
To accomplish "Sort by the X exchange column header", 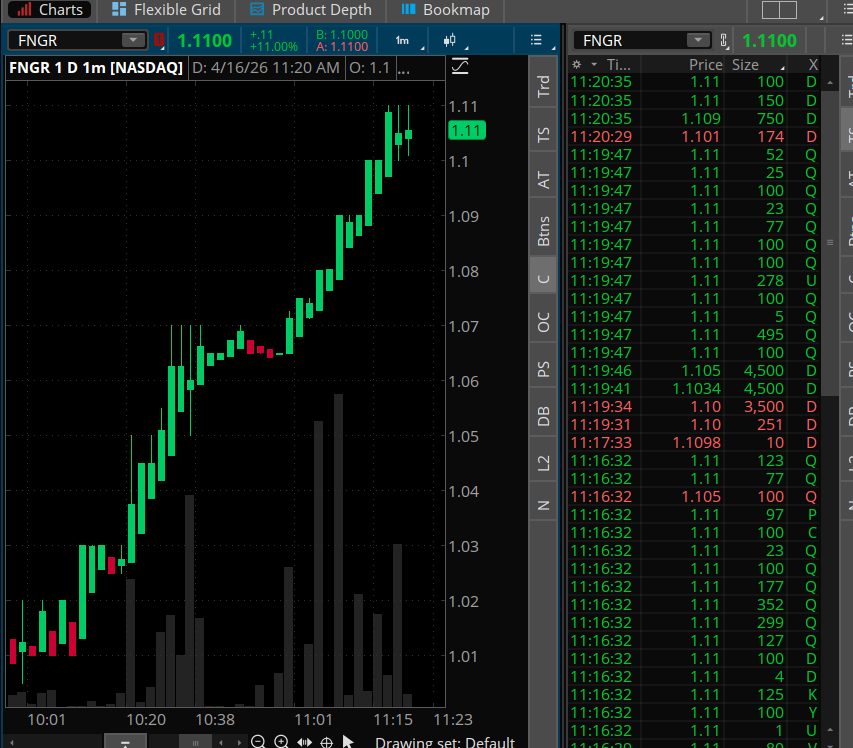I will click(x=813, y=65).
